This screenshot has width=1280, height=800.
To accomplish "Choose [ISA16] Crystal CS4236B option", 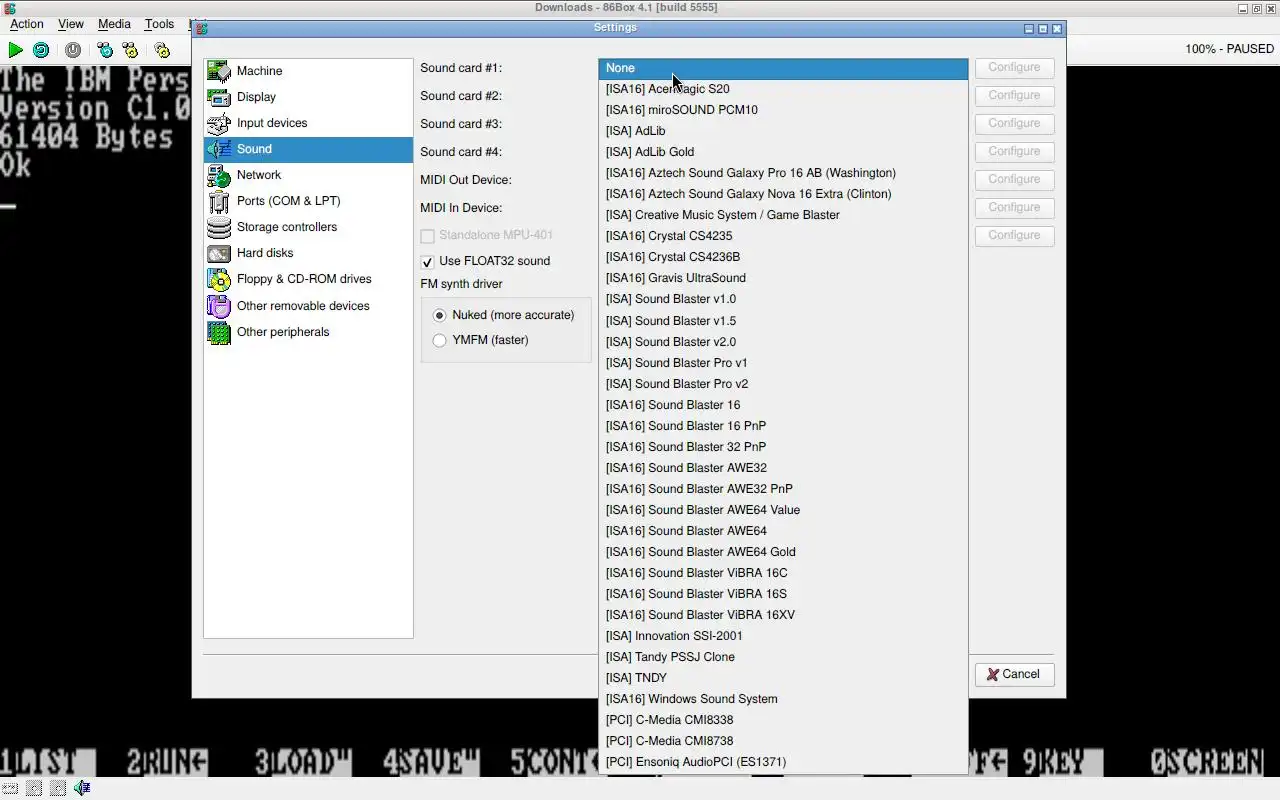I will click(783, 257).
